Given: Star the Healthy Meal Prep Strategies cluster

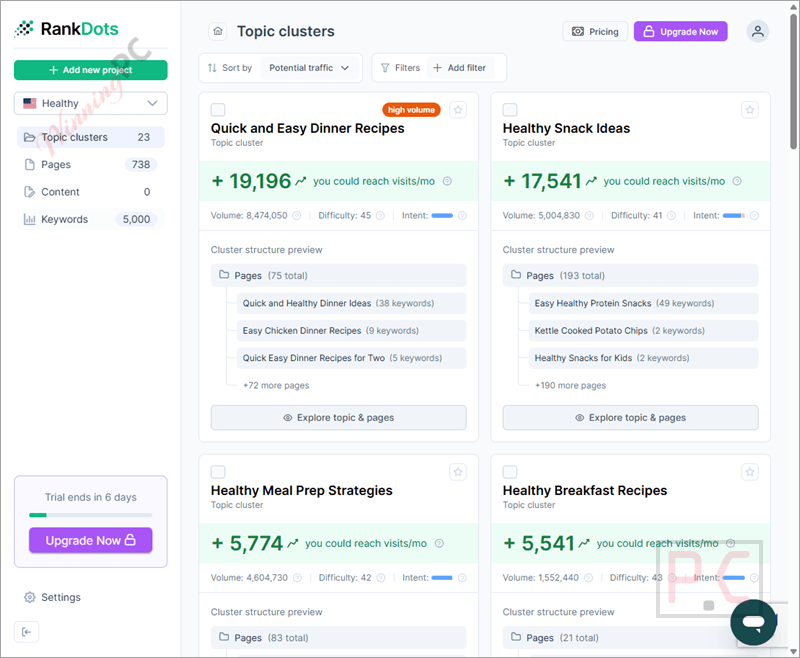Looking at the screenshot, I should [x=458, y=472].
